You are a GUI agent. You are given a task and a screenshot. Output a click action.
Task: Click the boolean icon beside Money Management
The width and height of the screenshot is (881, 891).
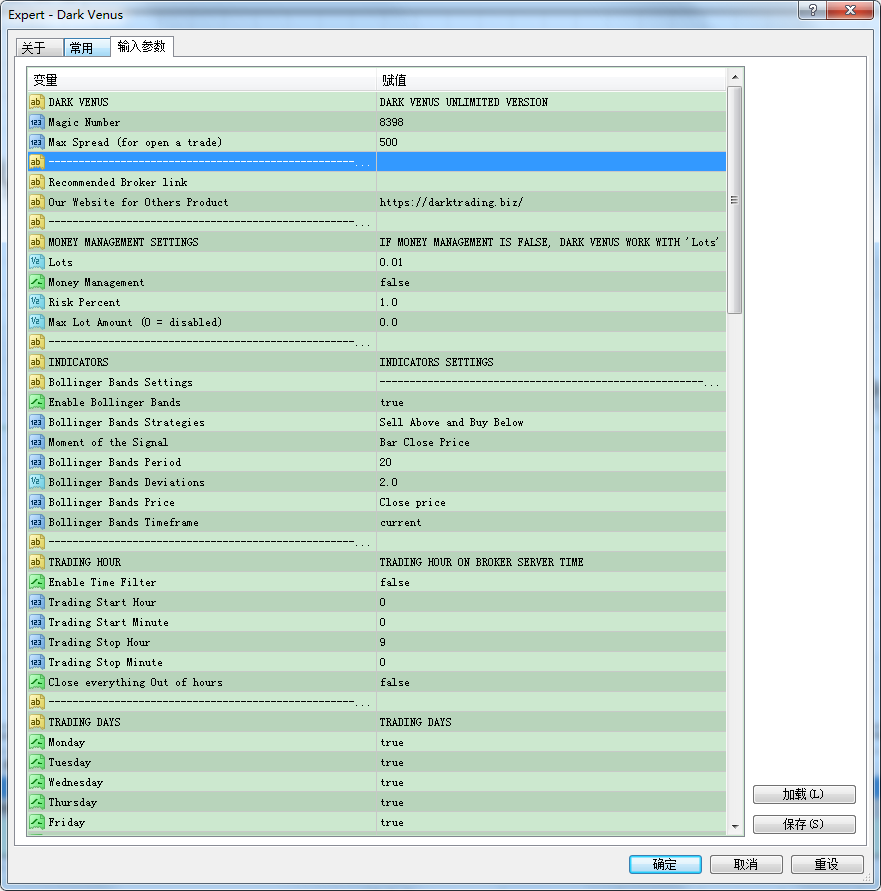click(37, 282)
